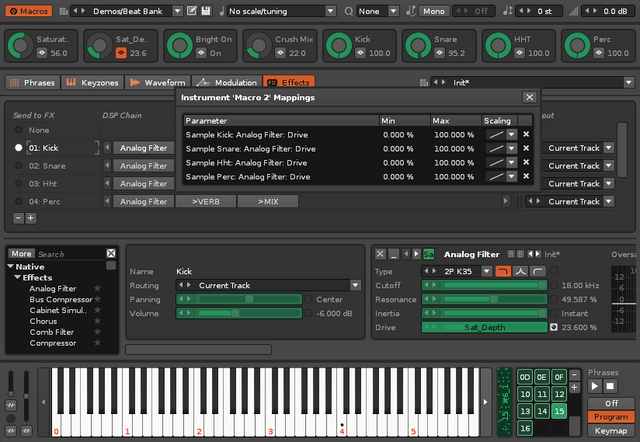Click the Keymap phrase mode button
This screenshot has width=640, height=442.
(x=610, y=430)
